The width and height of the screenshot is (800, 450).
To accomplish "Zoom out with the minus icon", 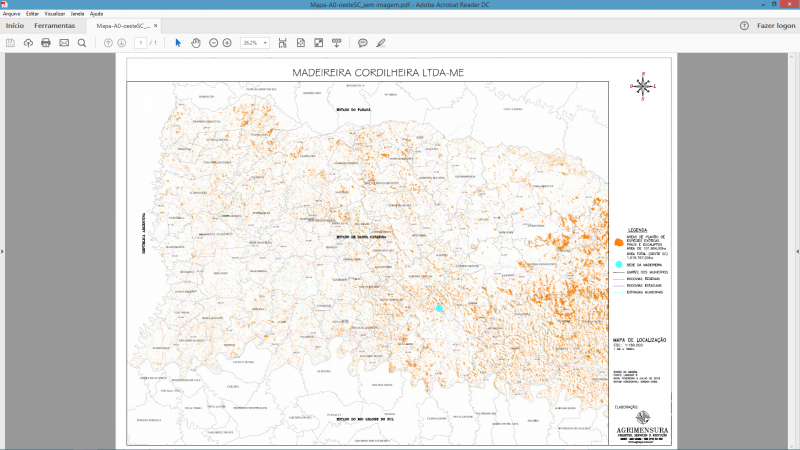I will point(214,43).
